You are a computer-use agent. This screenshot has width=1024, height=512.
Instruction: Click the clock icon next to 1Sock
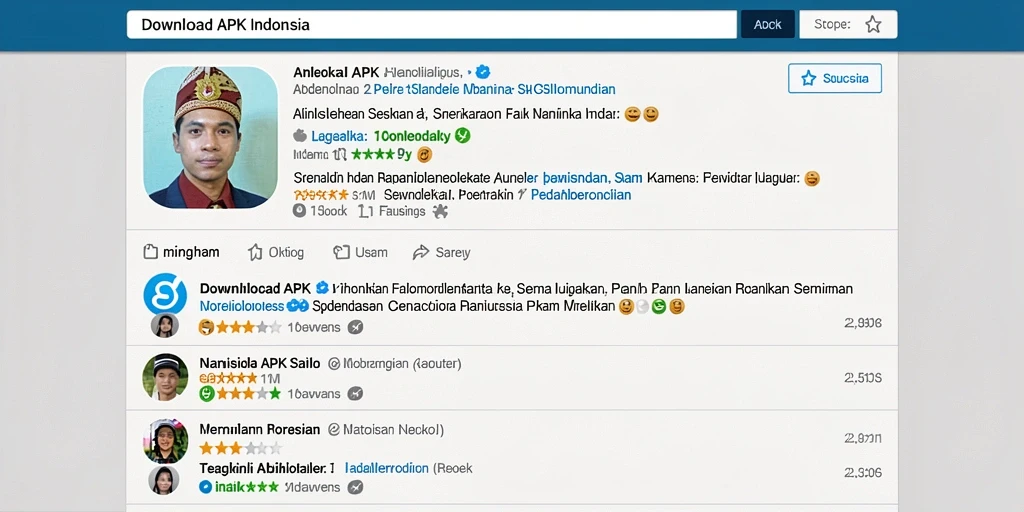point(300,211)
